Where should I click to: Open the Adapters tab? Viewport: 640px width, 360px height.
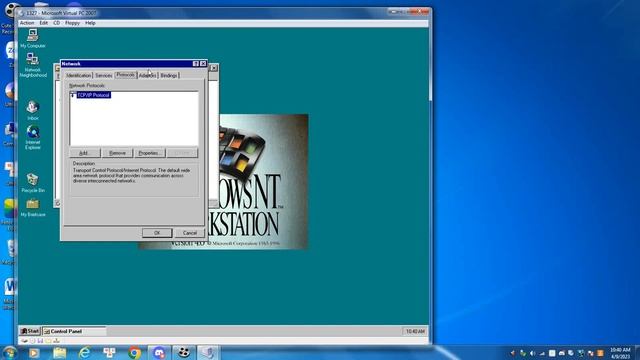[x=147, y=76]
